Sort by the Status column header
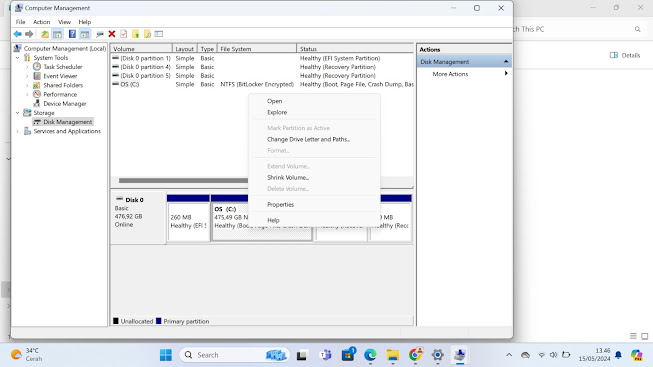The height and width of the screenshot is (367, 653). [x=355, y=49]
